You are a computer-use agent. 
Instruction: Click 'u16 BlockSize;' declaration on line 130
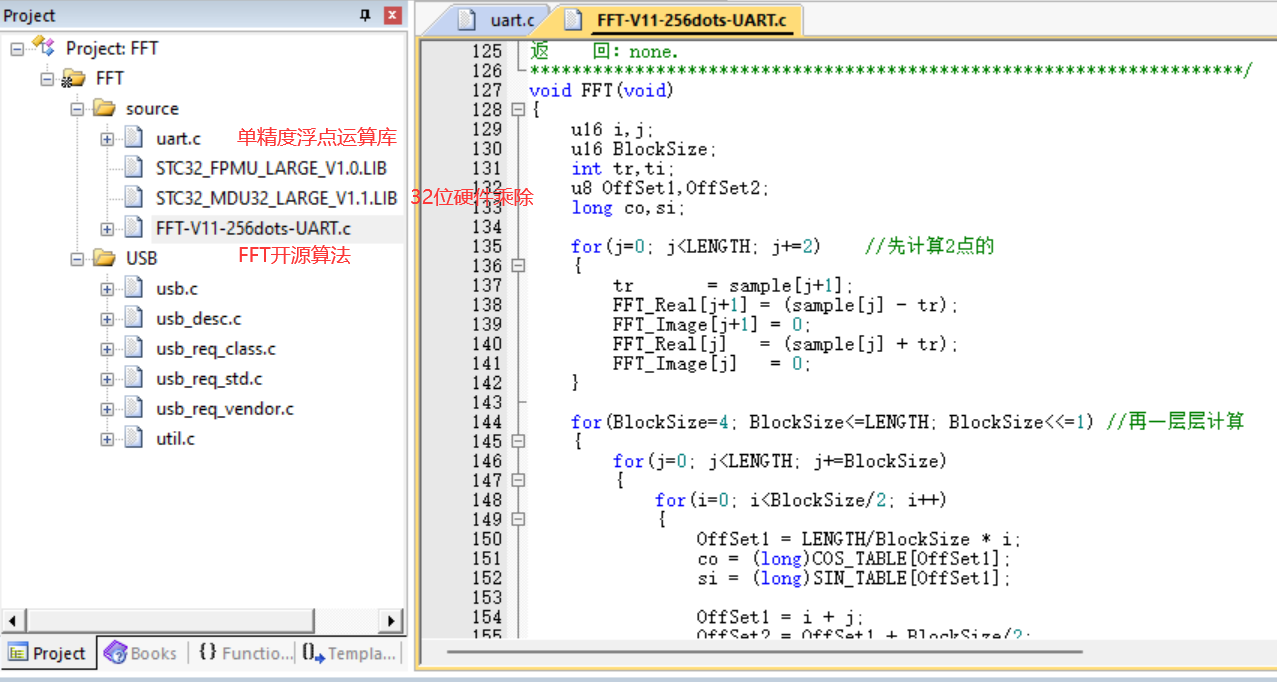tap(644, 149)
